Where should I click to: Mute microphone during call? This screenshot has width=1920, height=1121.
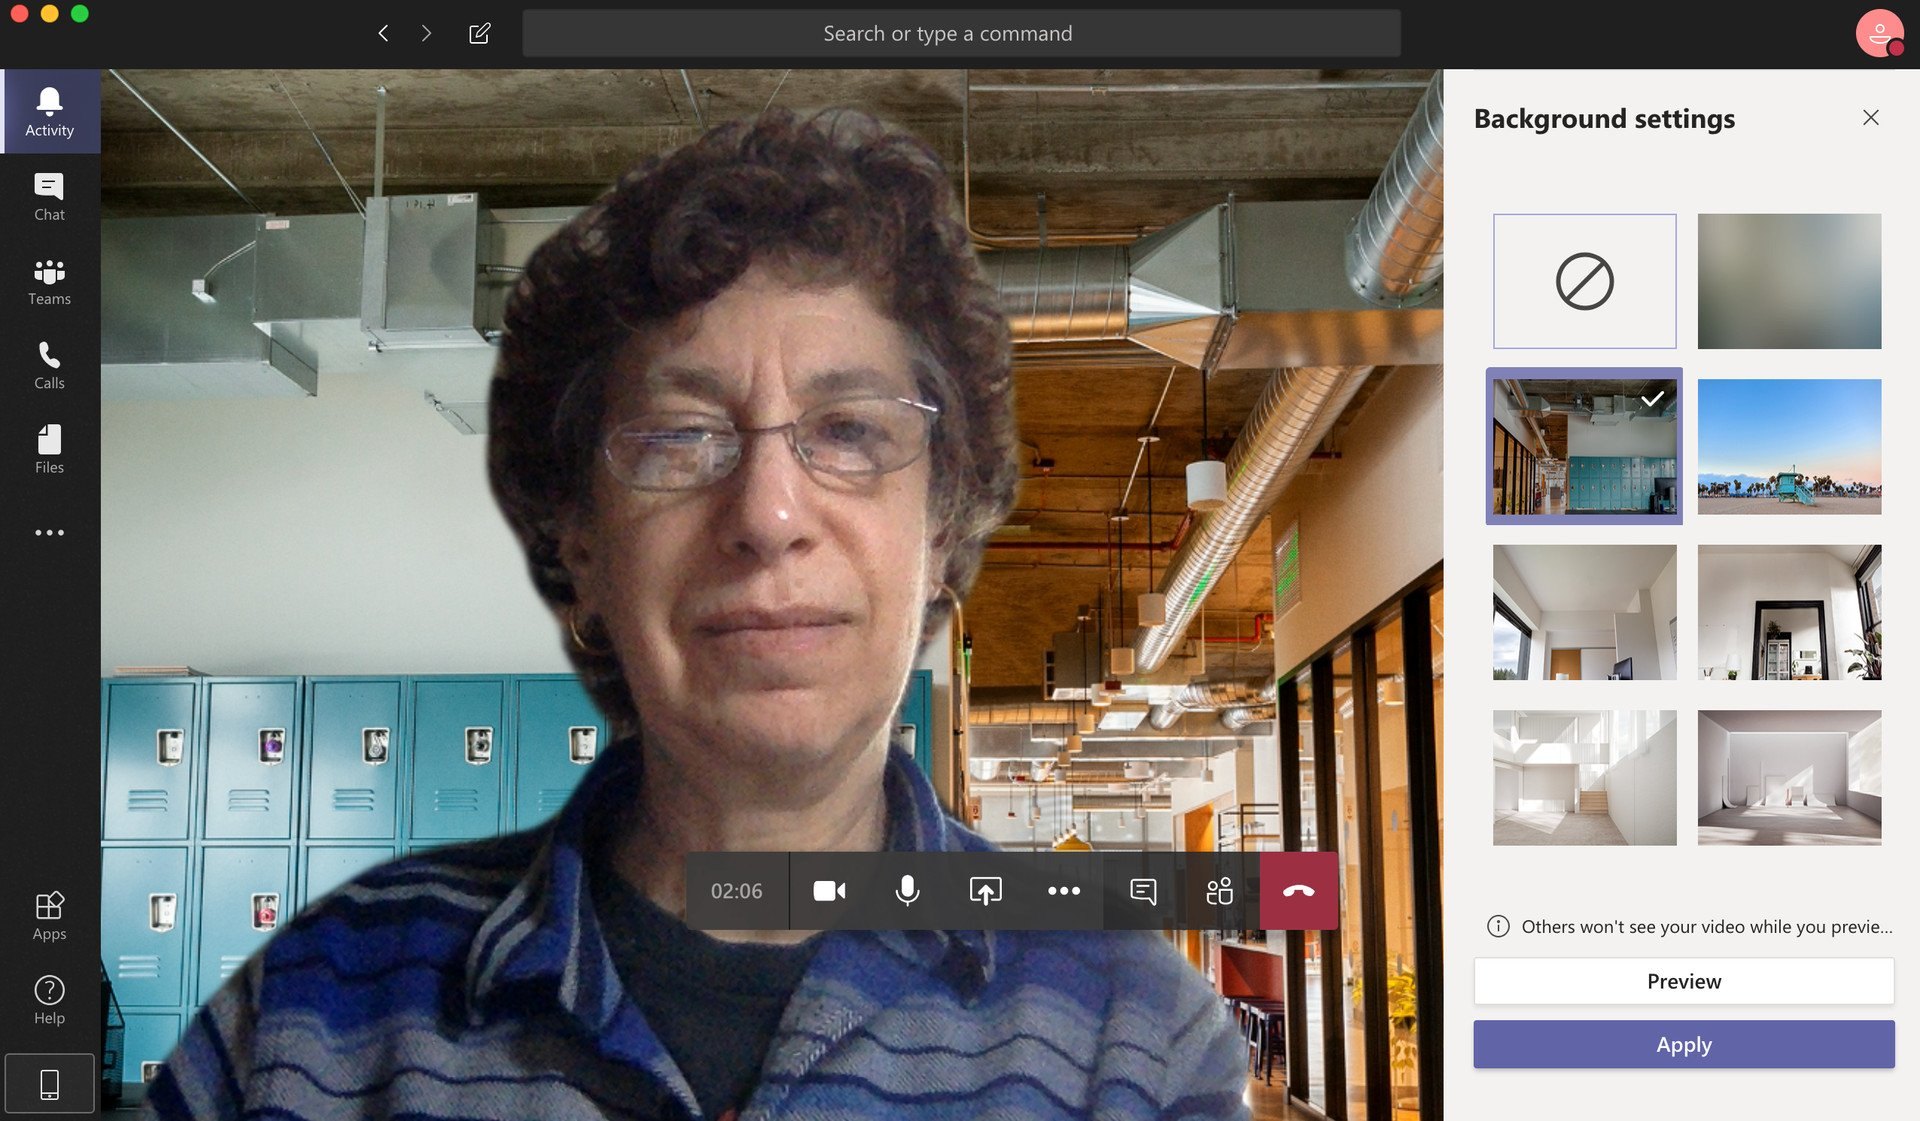[907, 890]
